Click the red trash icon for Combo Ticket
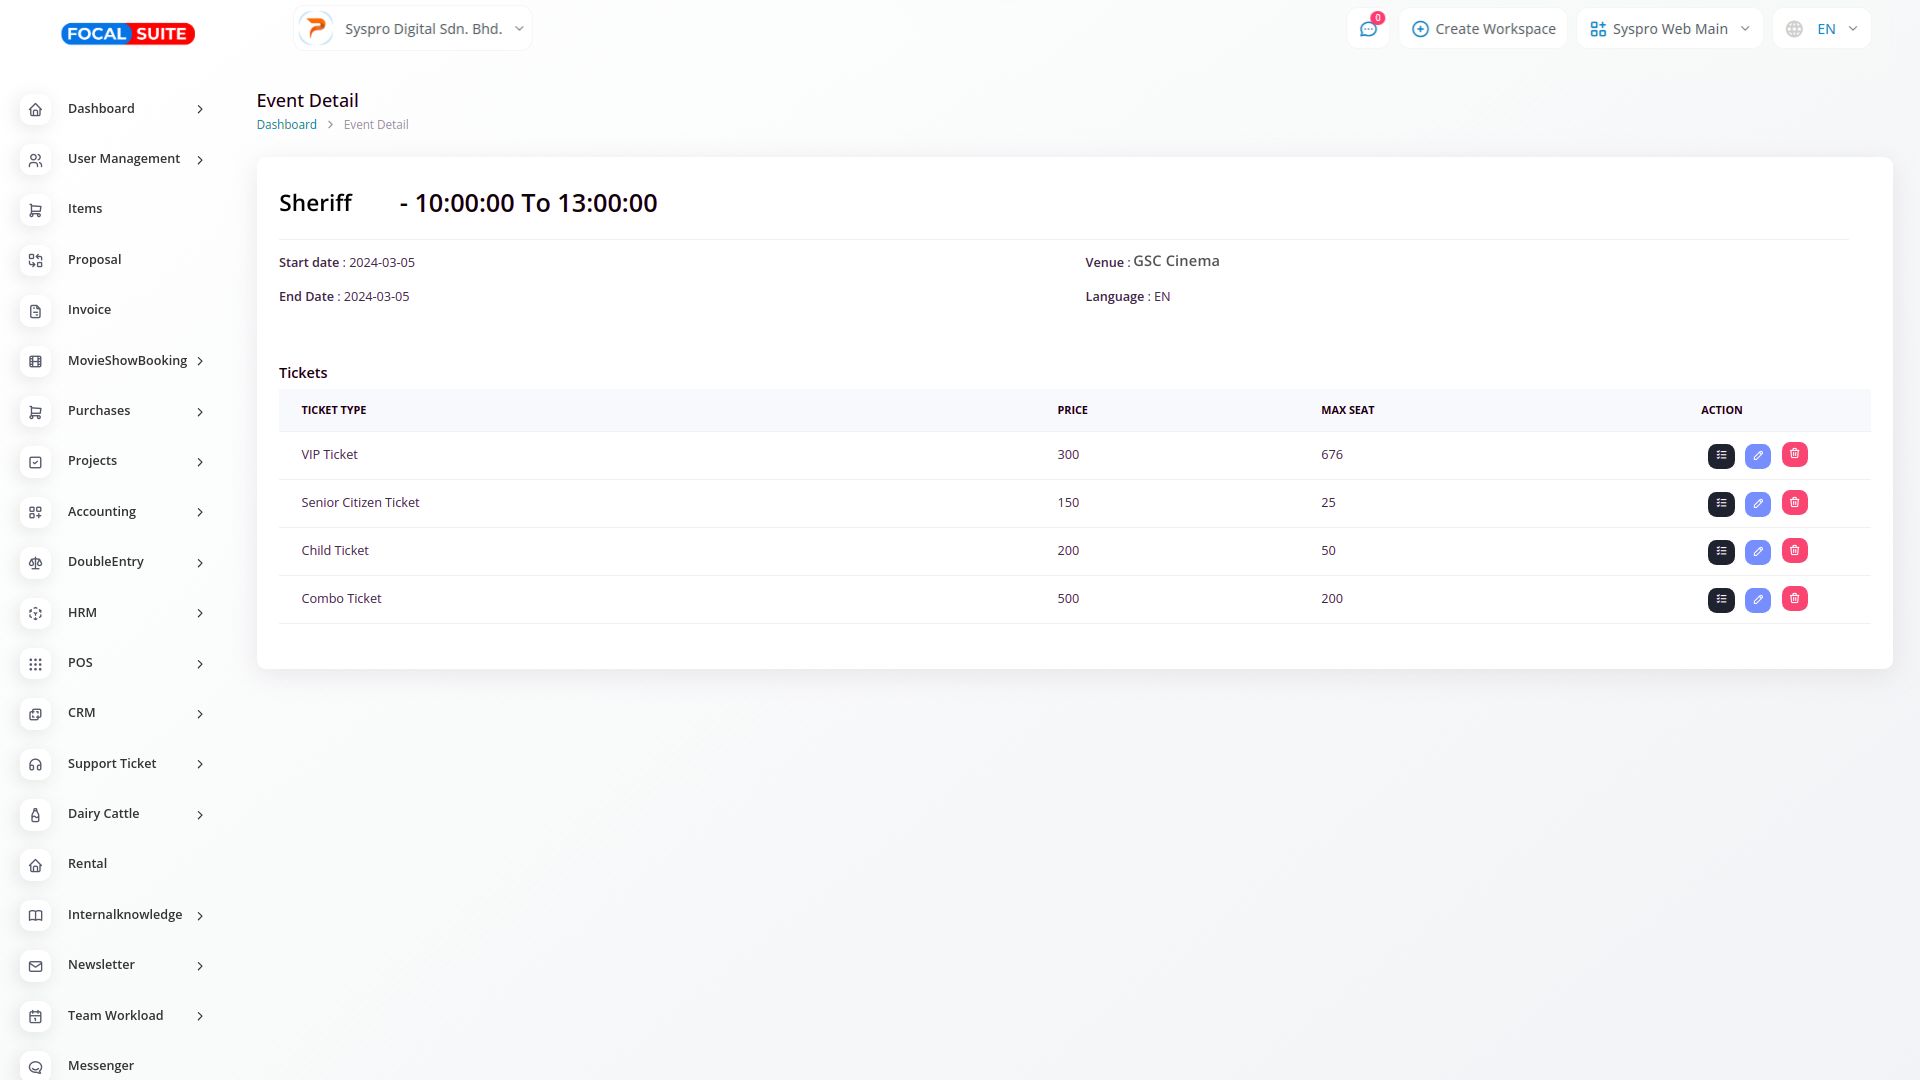Image resolution: width=1920 pixels, height=1080 pixels. click(1794, 599)
